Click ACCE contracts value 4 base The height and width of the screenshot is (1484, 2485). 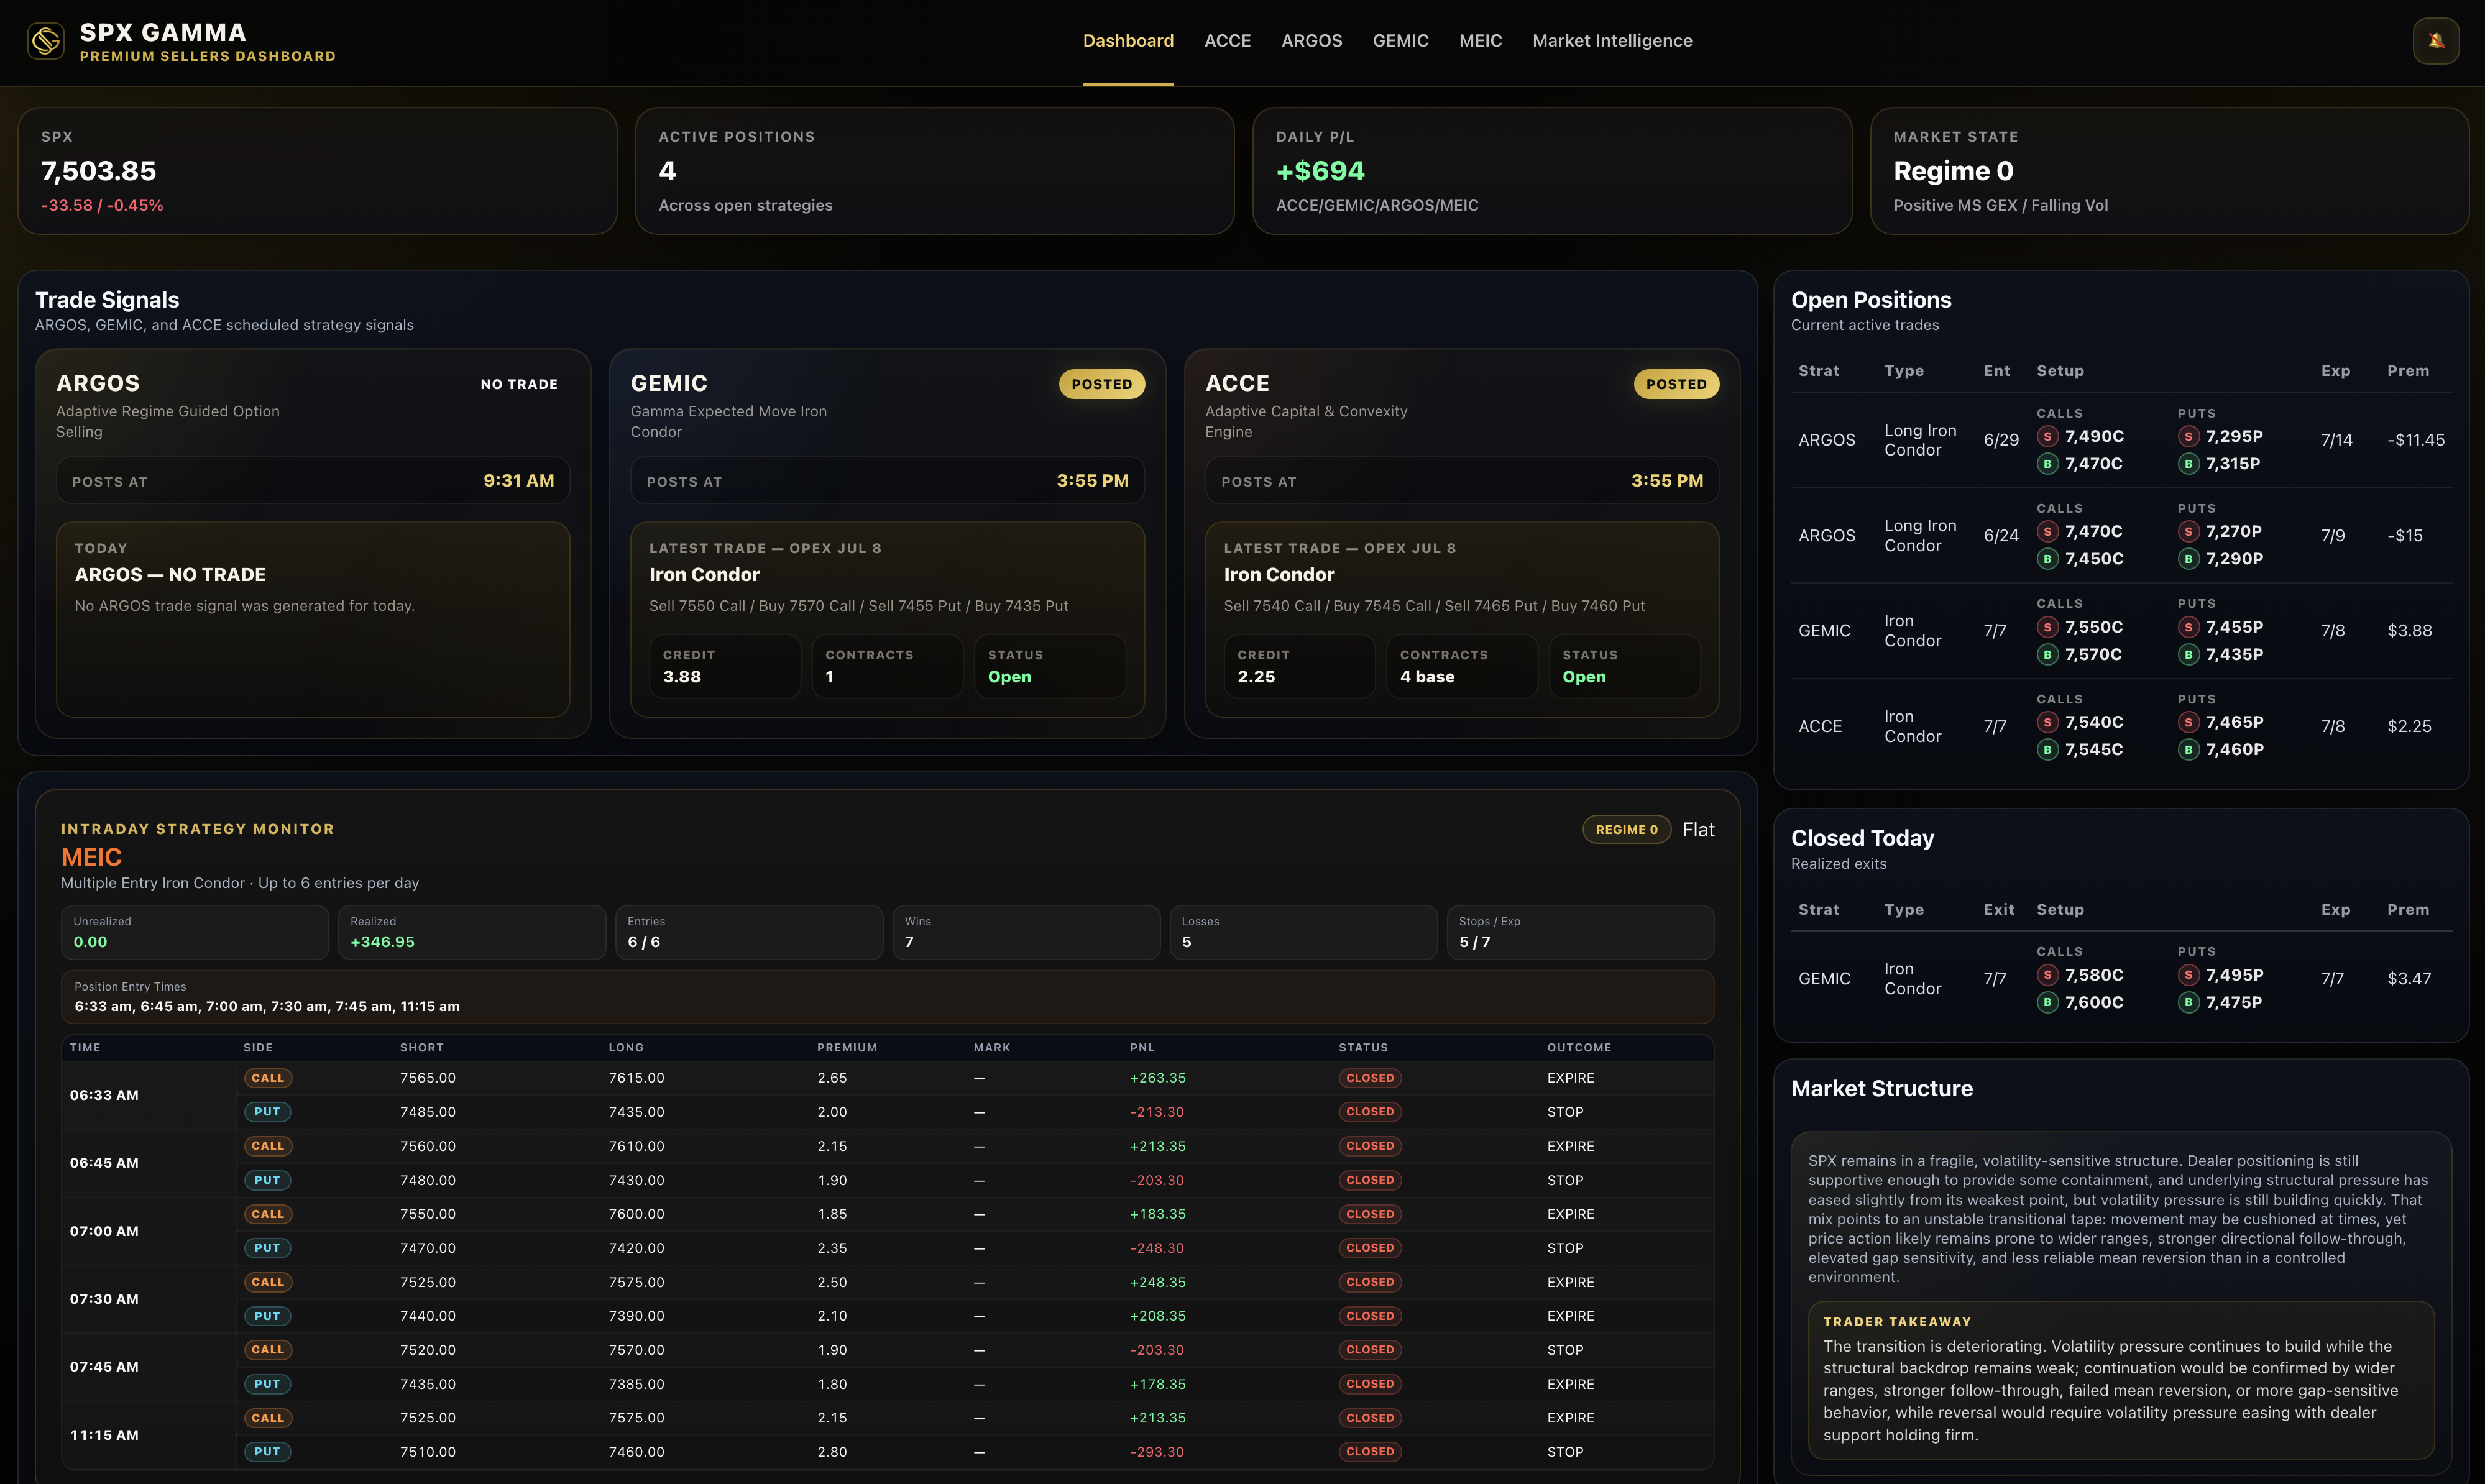1427,677
